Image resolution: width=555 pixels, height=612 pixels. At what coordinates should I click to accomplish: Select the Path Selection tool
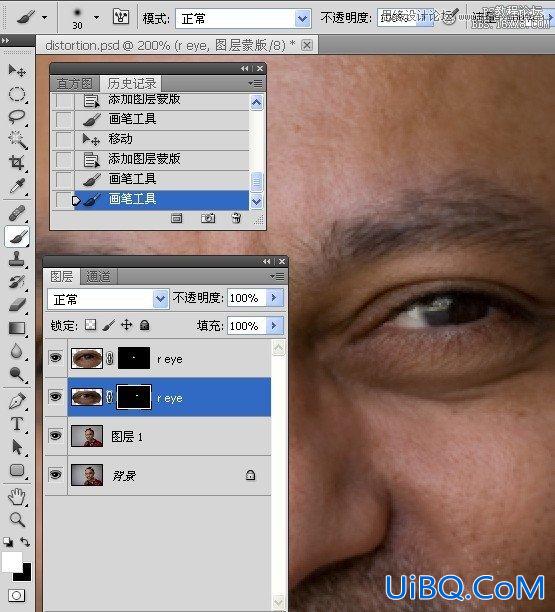pos(17,447)
